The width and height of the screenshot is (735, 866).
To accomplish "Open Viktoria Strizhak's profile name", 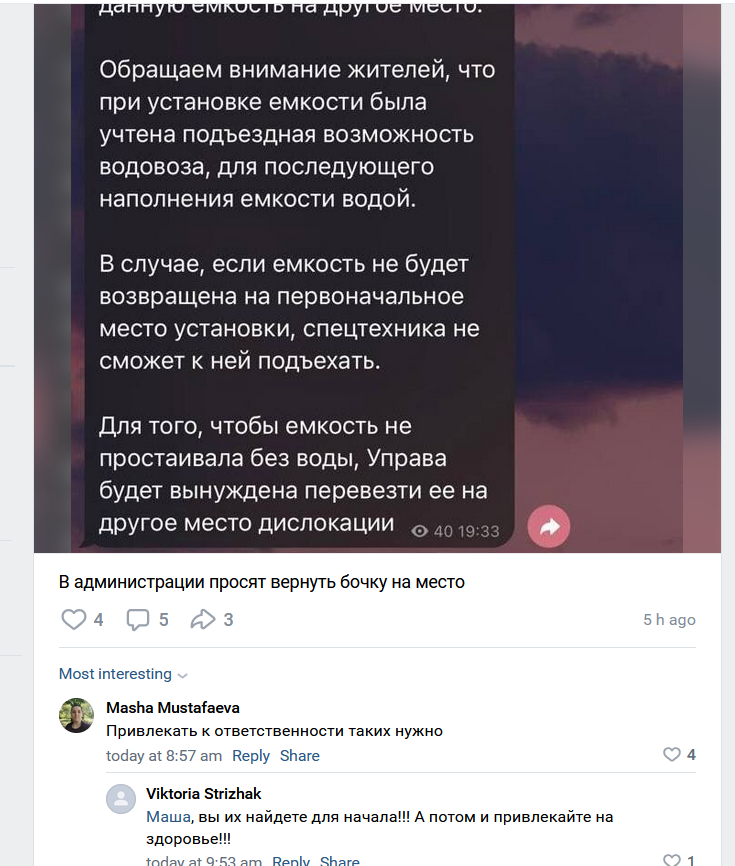I will [x=203, y=794].
